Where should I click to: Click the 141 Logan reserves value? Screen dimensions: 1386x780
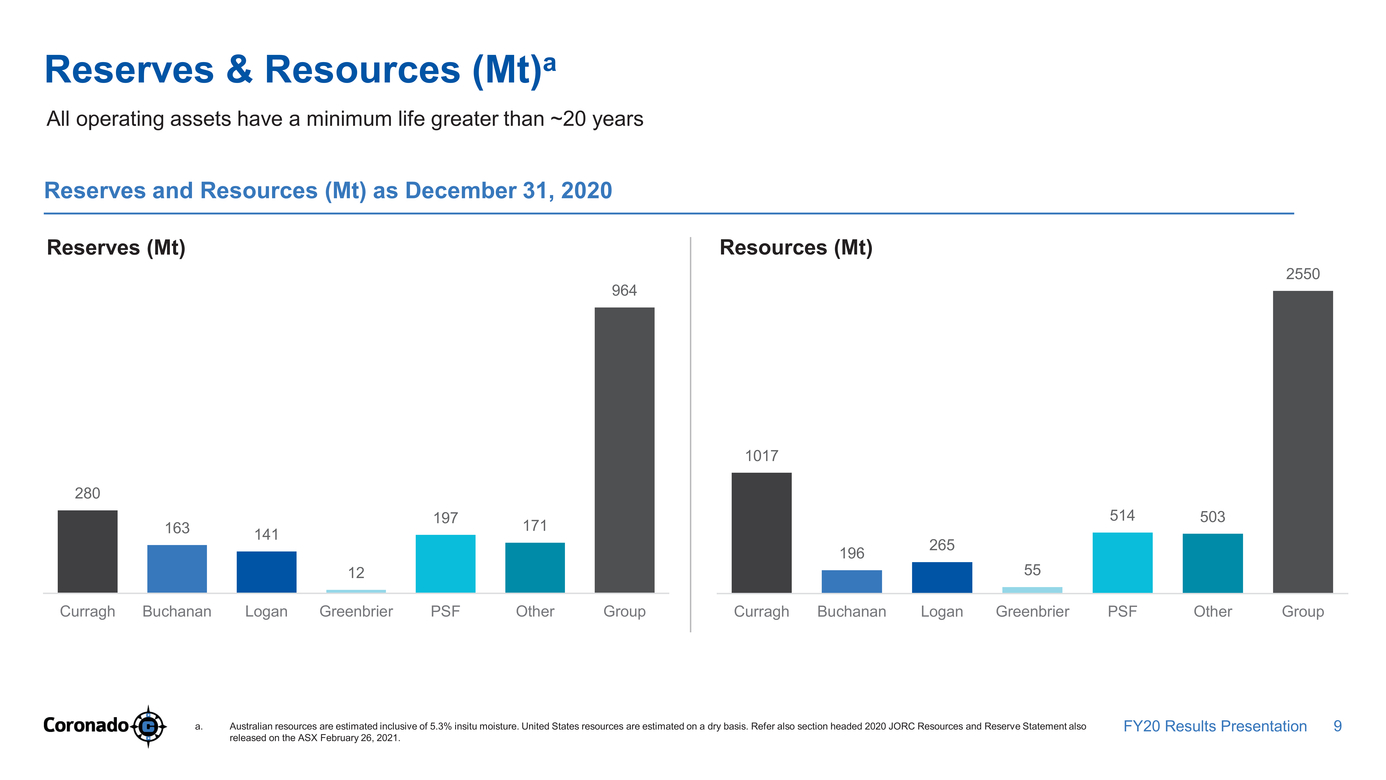click(x=266, y=535)
